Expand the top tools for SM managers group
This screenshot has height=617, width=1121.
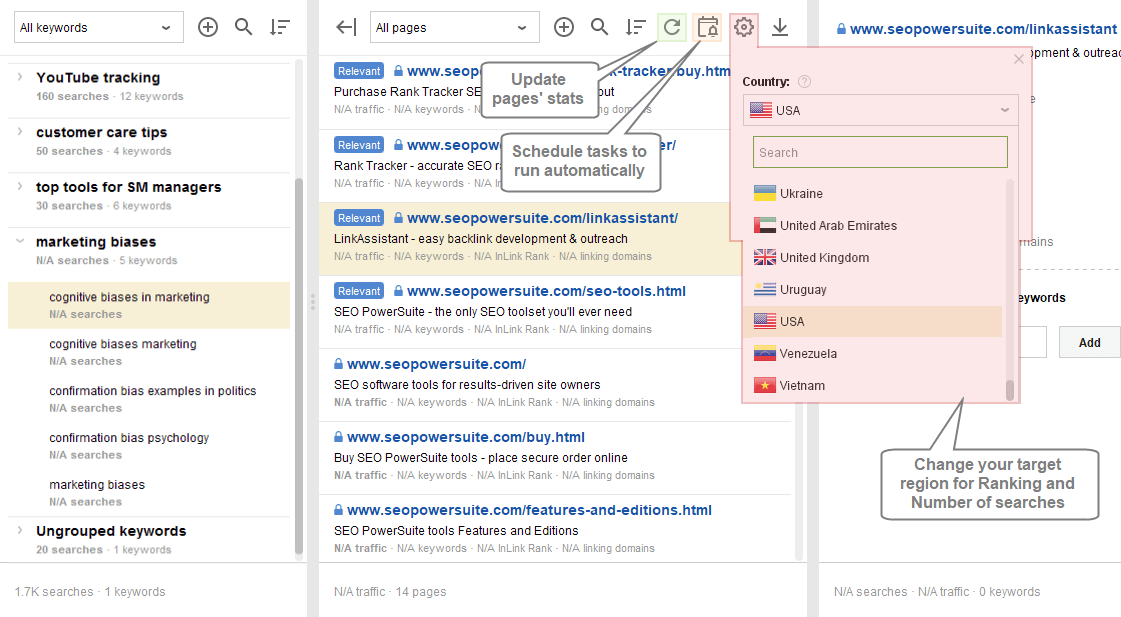(20, 186)
